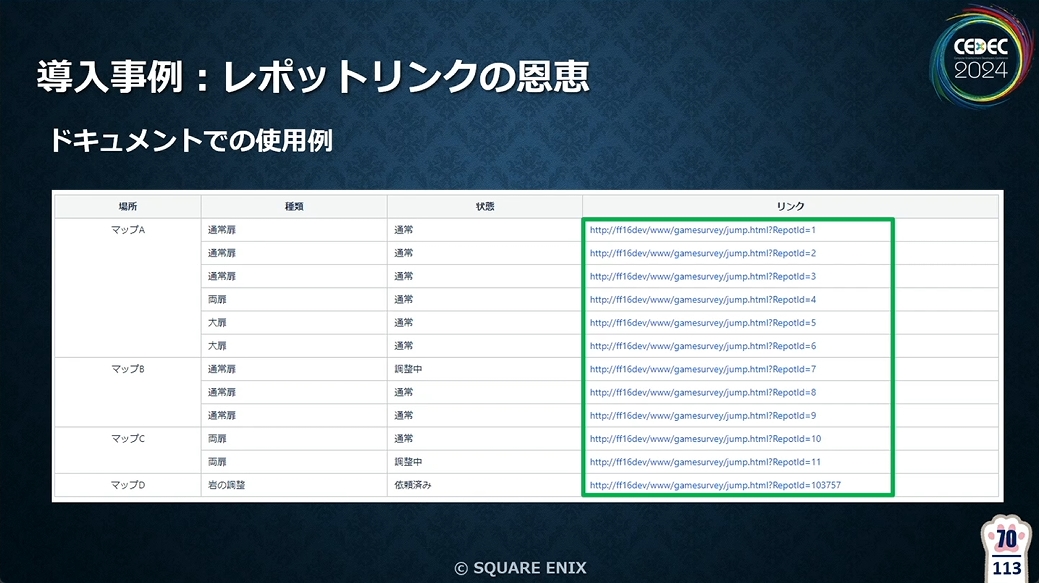Screen dimensions: 1039x583
Task: Open the RepotId=8 link
Action: point(702,392)
